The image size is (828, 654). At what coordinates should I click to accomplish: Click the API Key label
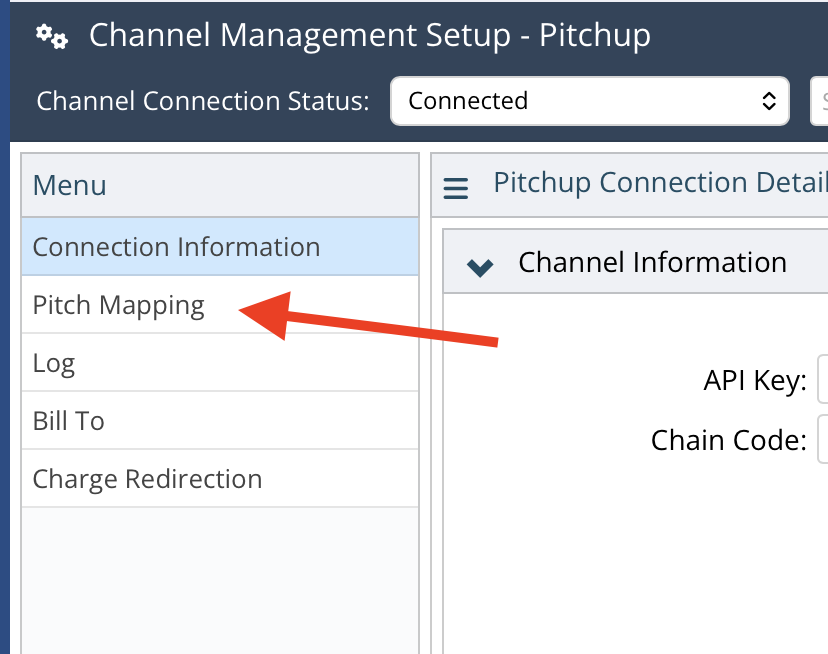point(755,380)
